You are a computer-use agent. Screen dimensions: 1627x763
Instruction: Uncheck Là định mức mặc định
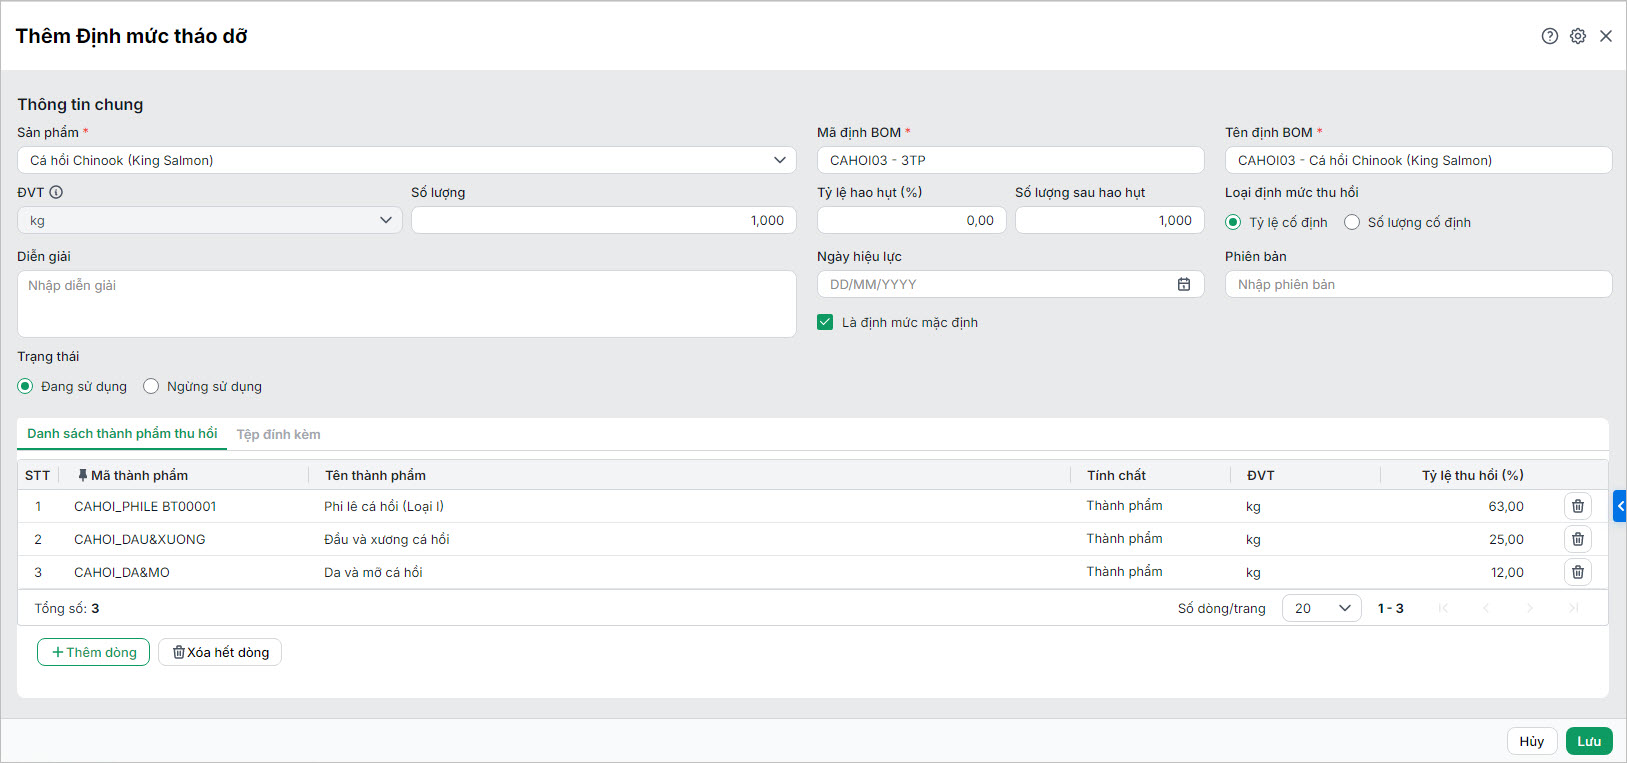825,322
